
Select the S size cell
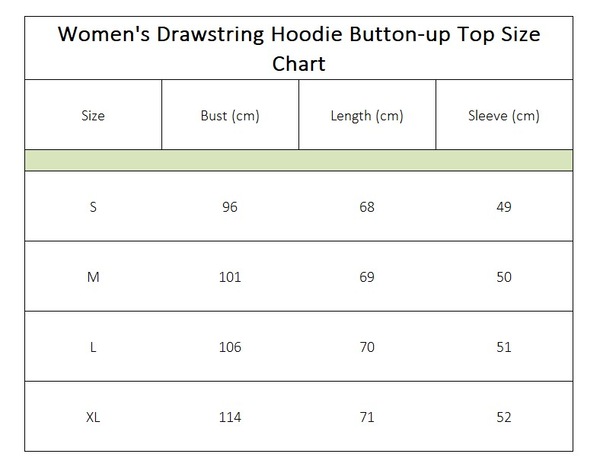tap(93, 207)
